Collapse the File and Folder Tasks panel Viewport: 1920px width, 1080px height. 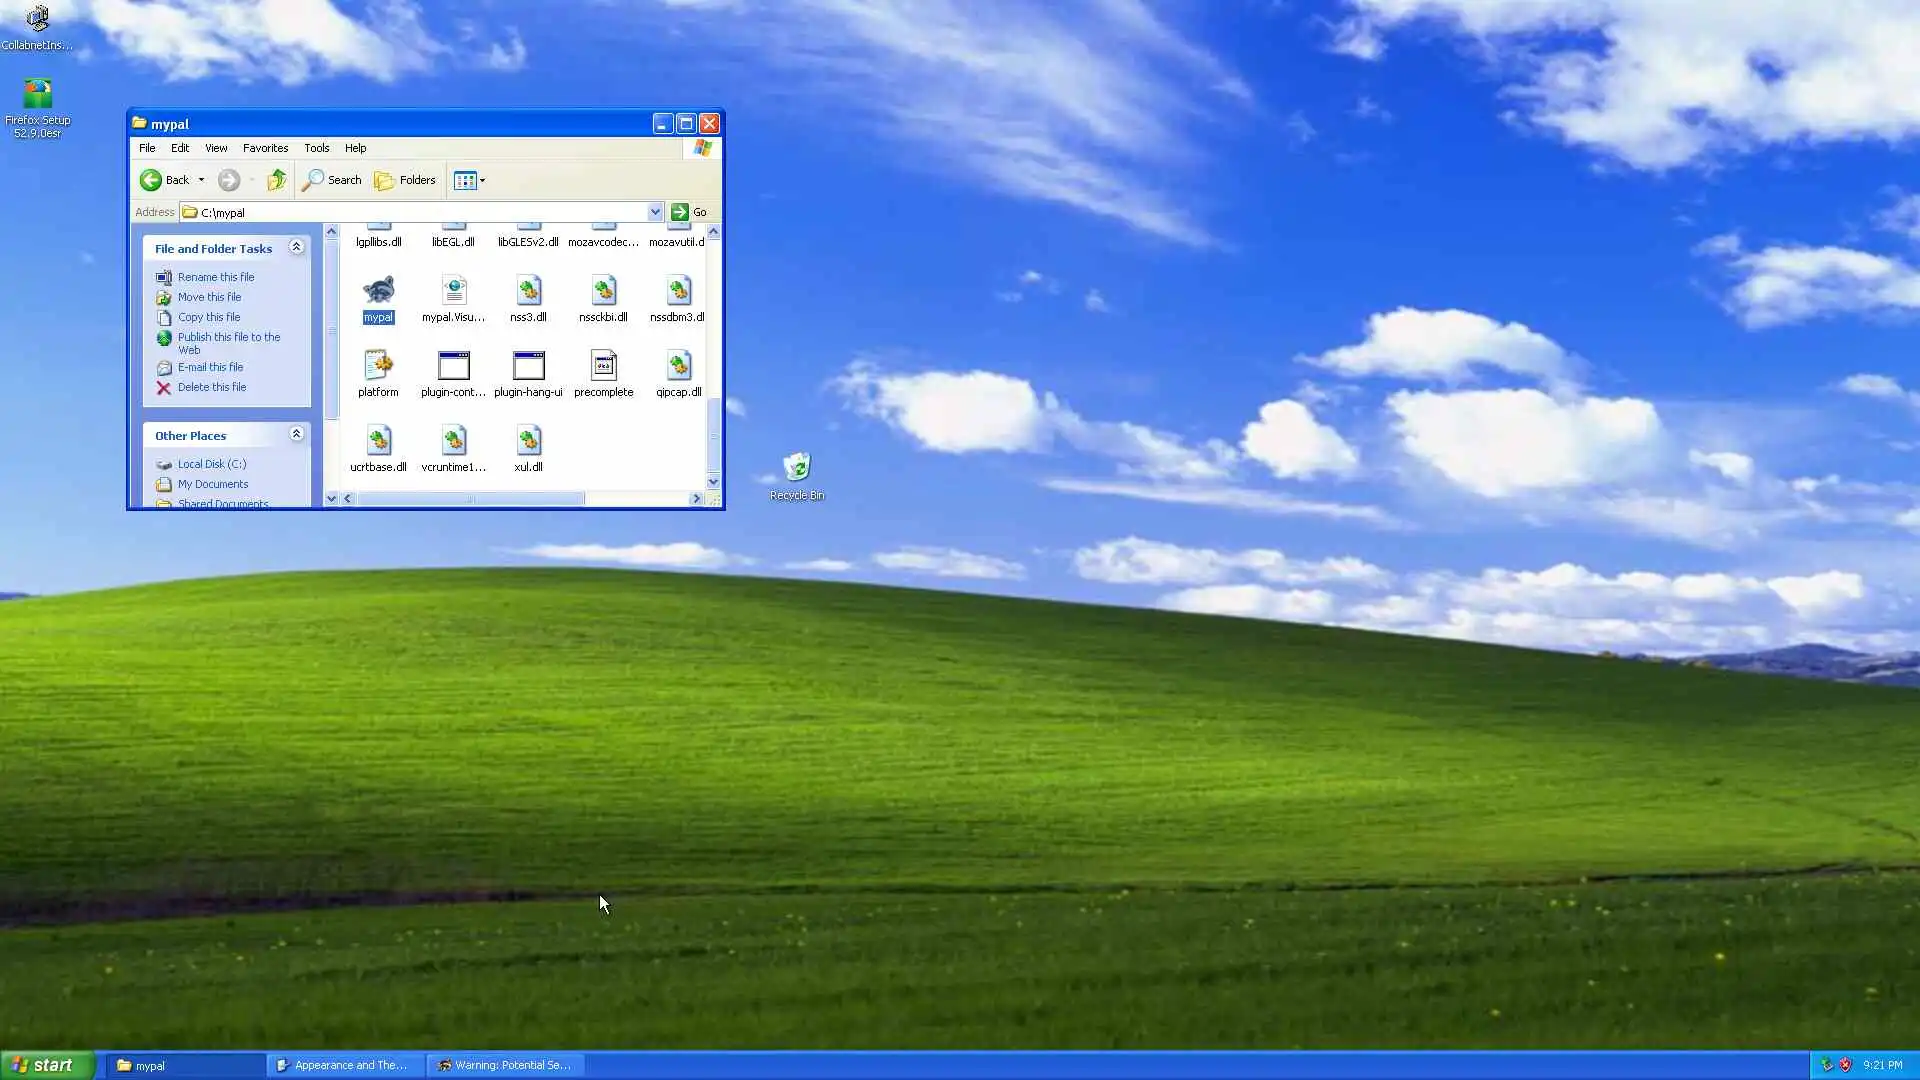(x=296, y=247)
